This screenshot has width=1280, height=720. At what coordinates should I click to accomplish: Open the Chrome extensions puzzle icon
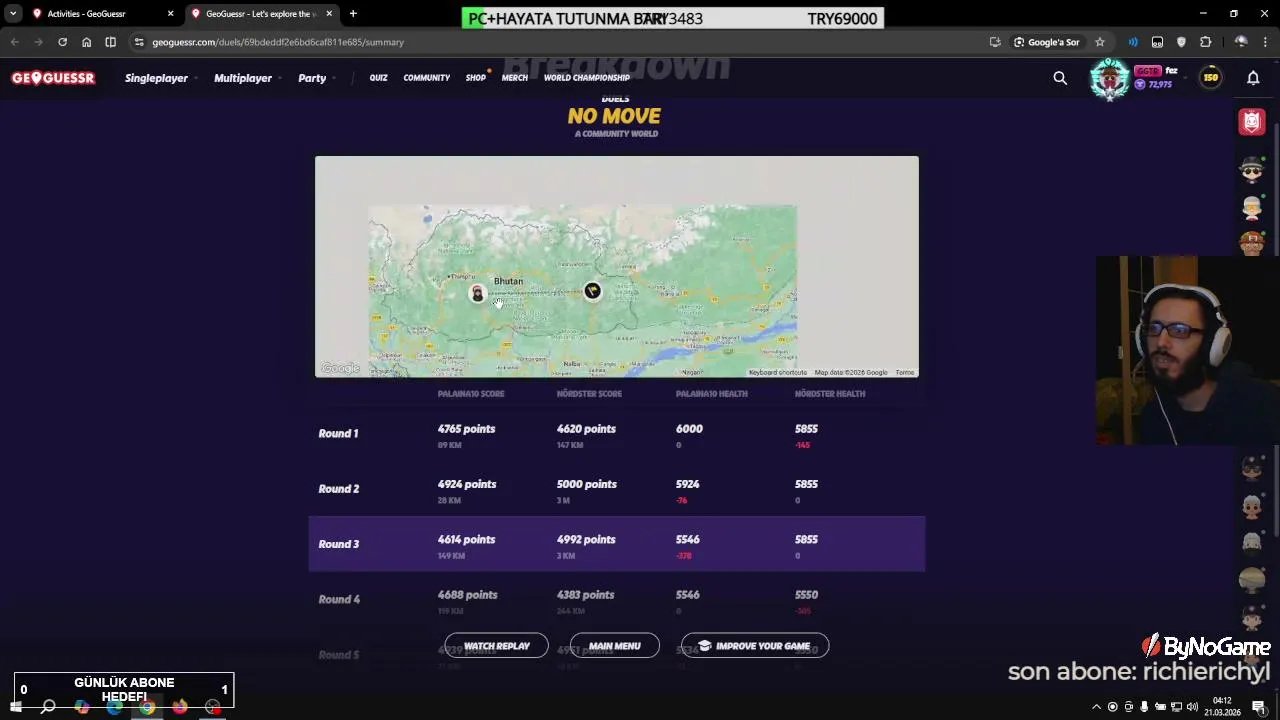click(1205, 42)
